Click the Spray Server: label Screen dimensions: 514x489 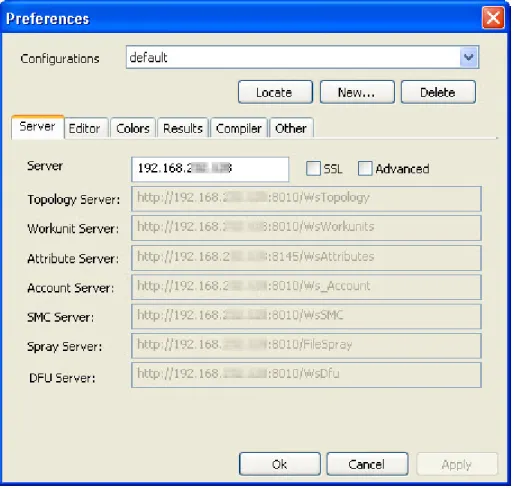tap(65, 347)
